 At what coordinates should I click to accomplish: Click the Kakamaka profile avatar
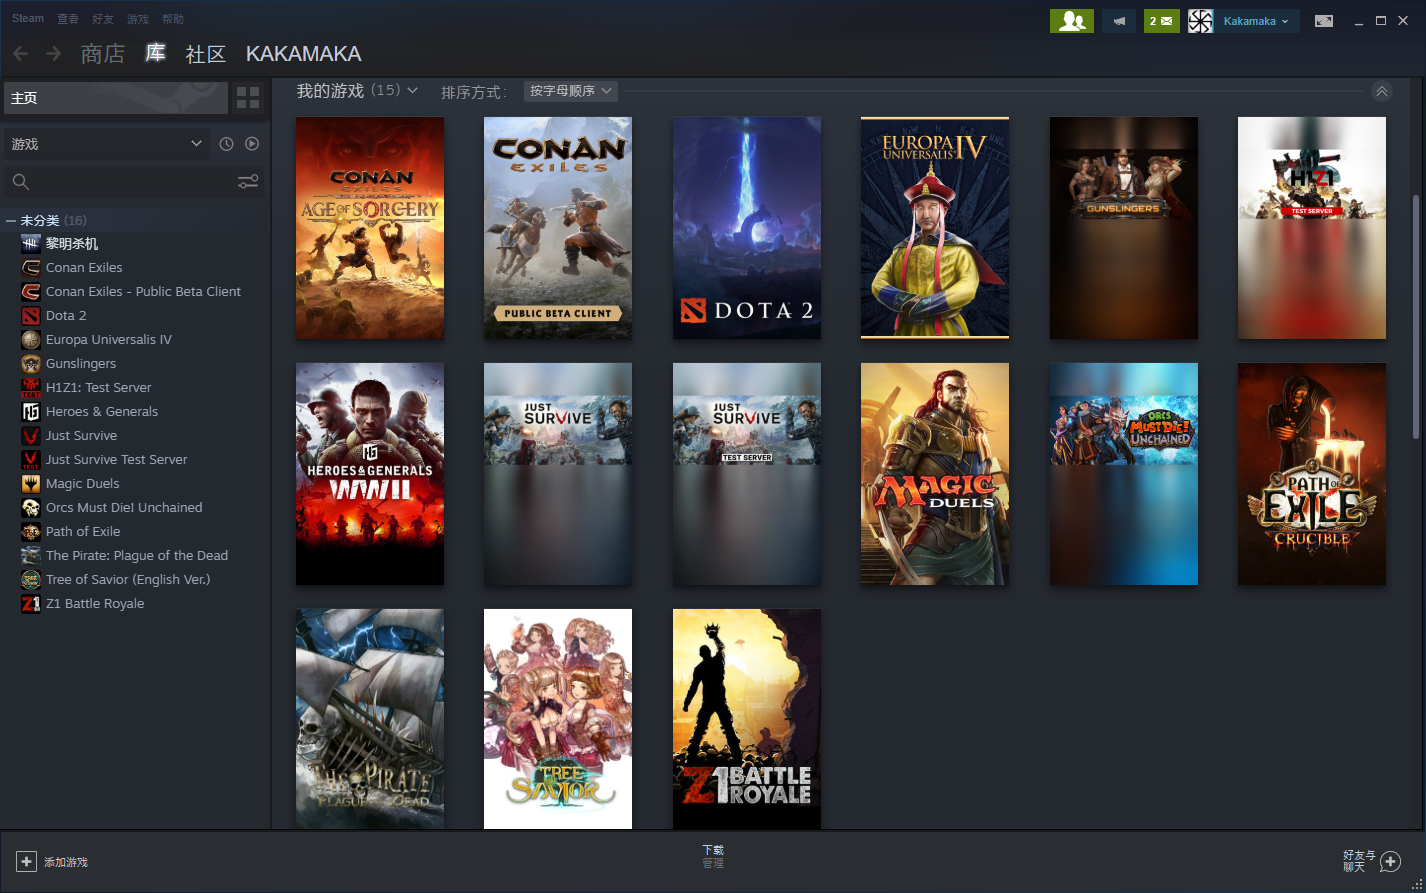pyautogui.click(x=1200, y=21)
